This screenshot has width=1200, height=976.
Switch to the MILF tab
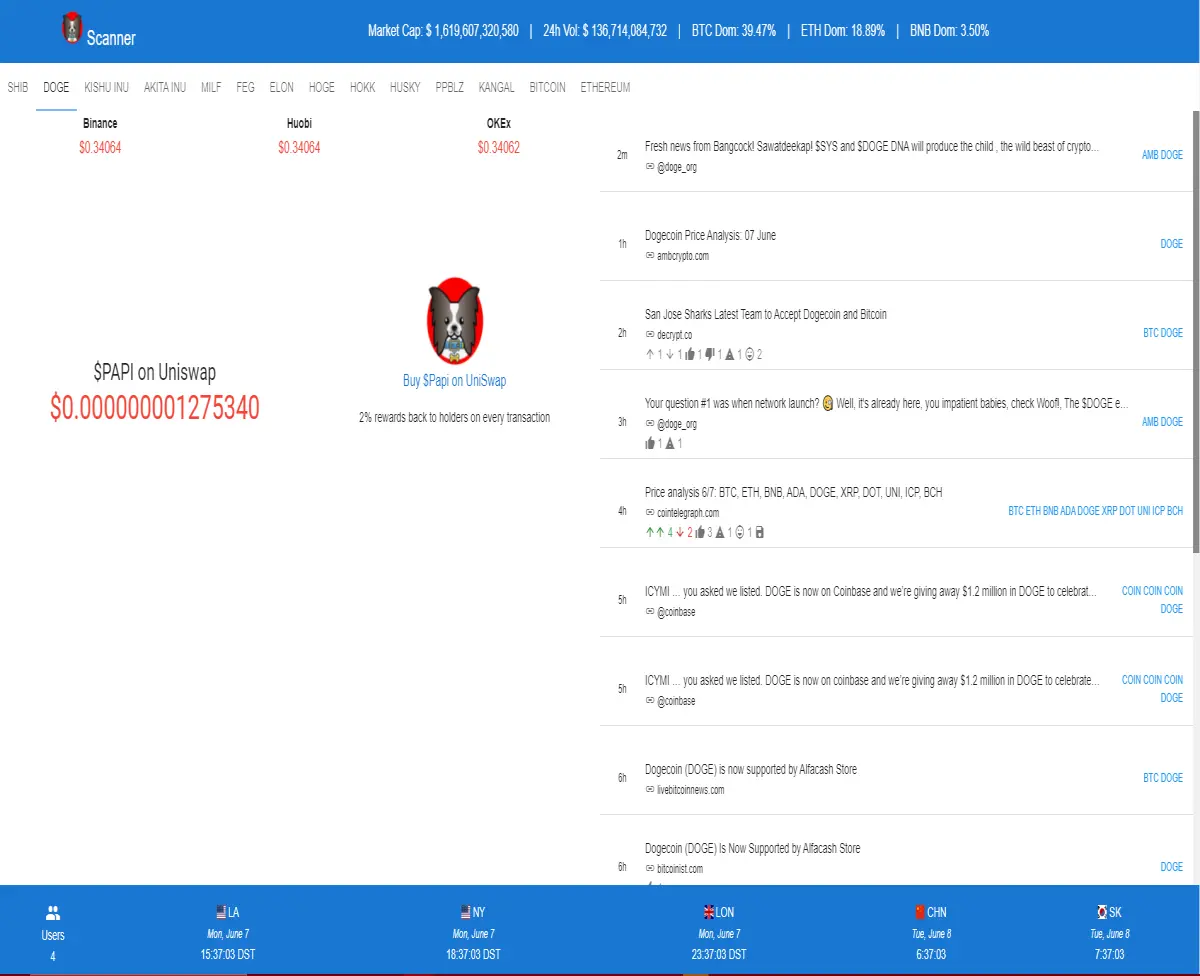click(211, 87)
